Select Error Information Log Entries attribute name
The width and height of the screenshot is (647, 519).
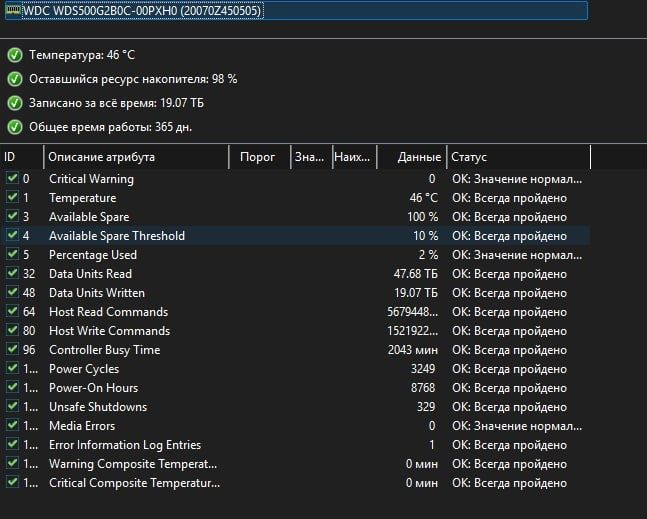125,445
